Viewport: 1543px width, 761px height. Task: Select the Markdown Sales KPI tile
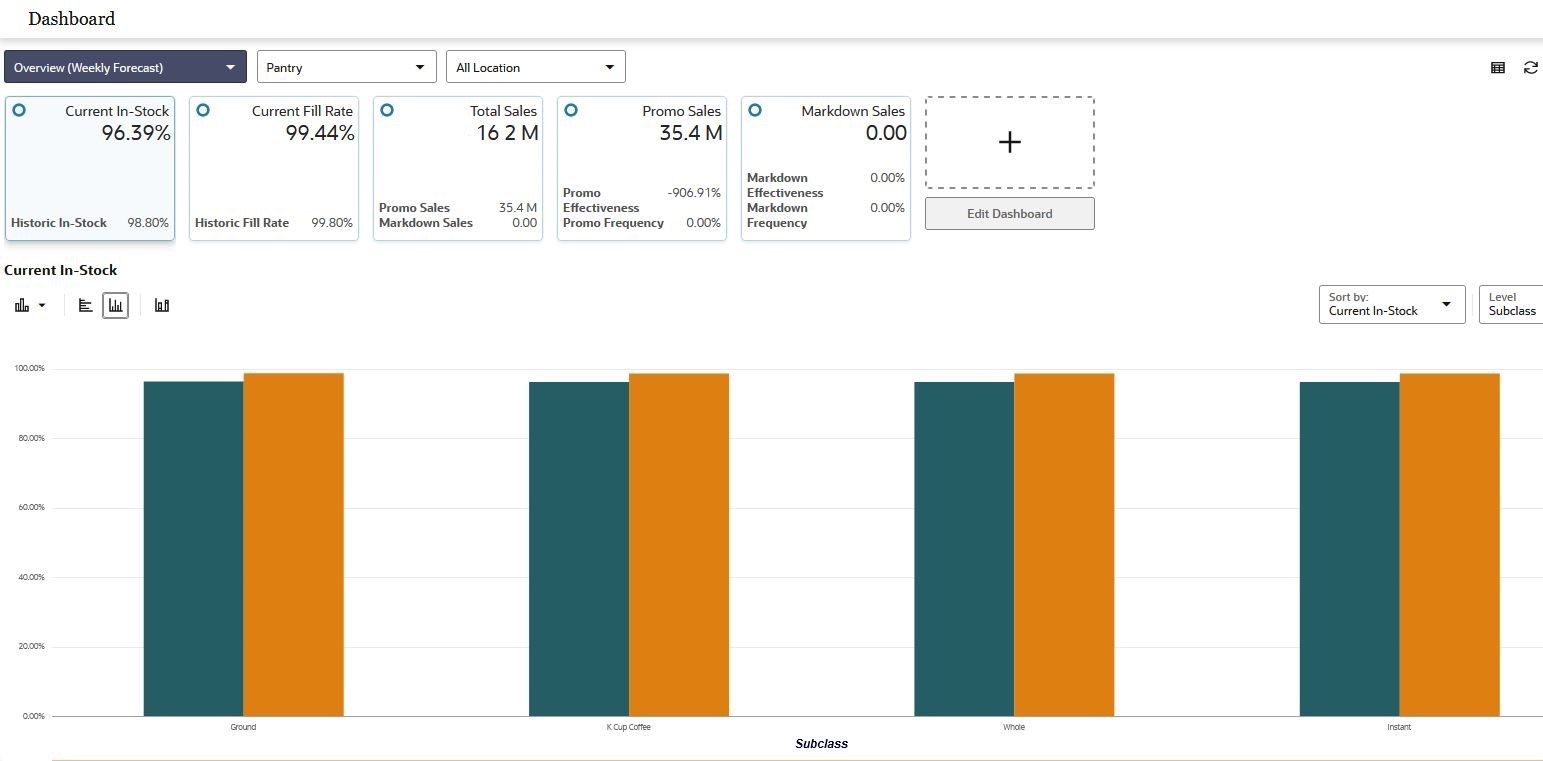coord(825,168)
